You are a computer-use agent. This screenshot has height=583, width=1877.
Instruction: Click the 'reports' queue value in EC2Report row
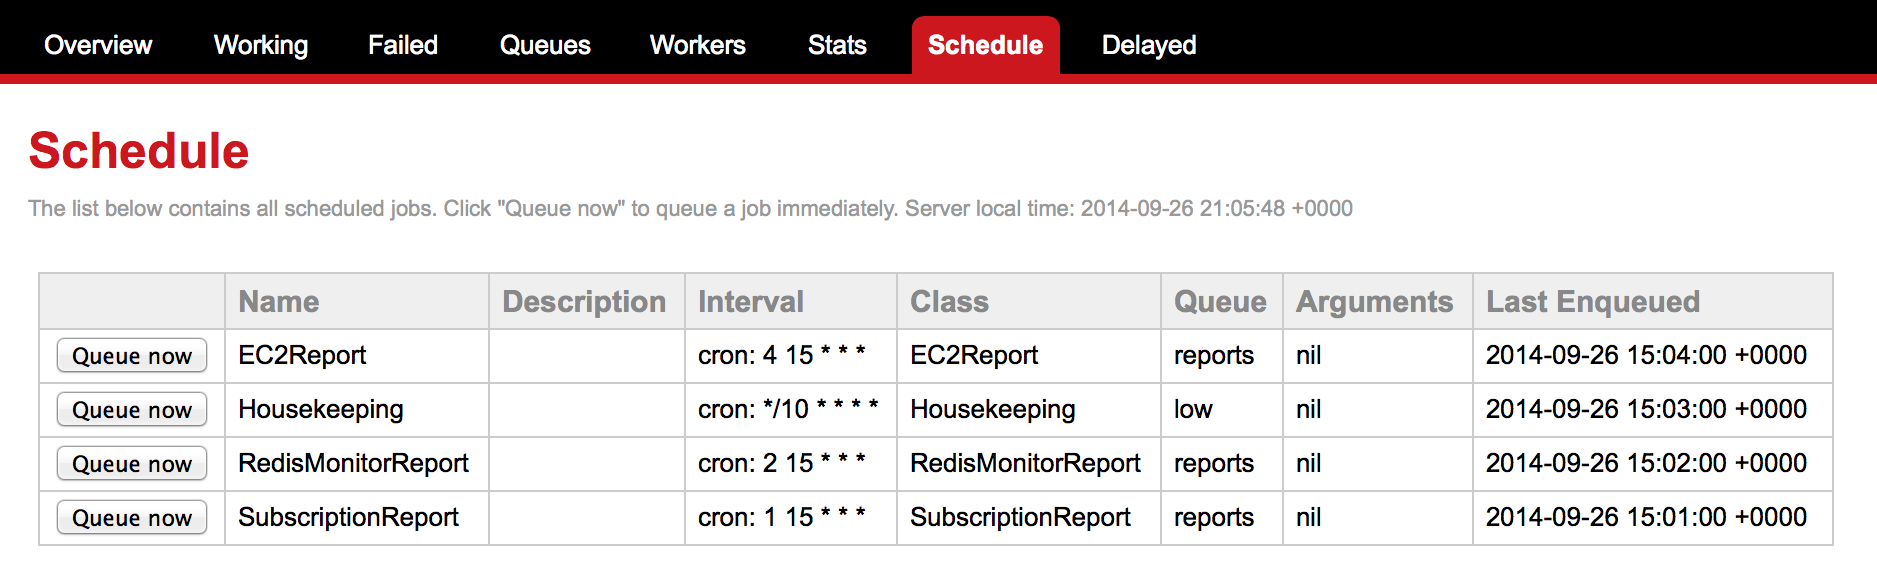coord(1214,355)
